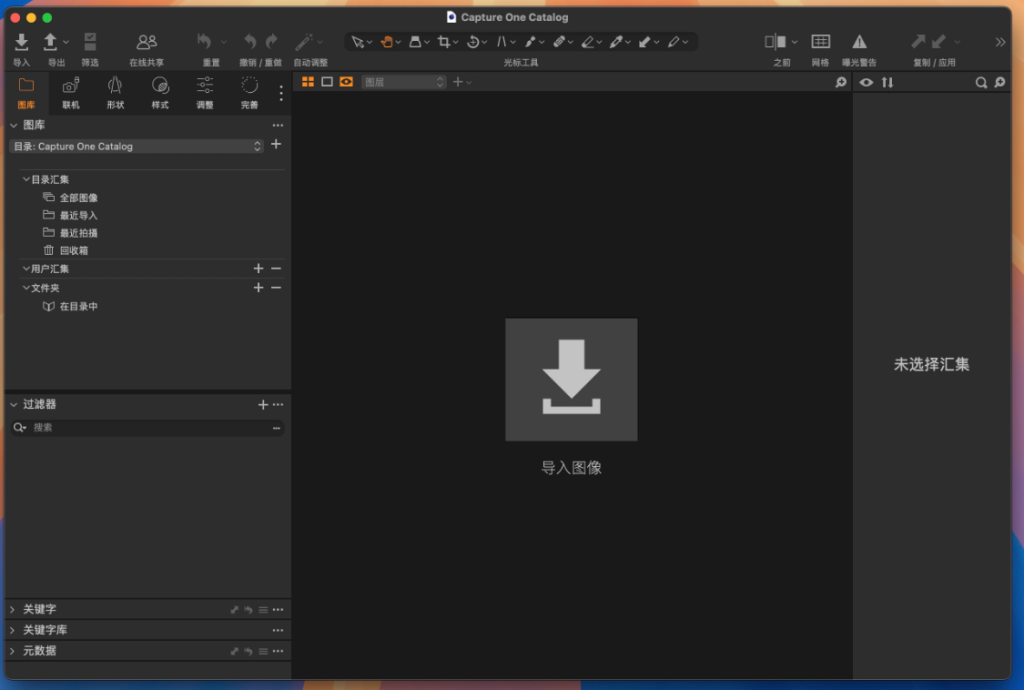Switch to the Tether (联机) tool tab
This screenshot has width=1024, height=690.
coord(71,86)
